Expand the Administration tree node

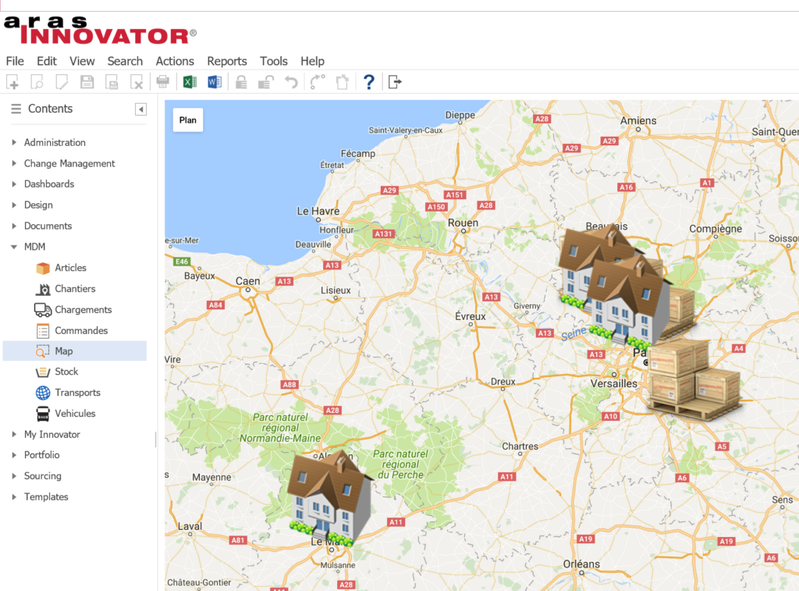pos(14,143)
